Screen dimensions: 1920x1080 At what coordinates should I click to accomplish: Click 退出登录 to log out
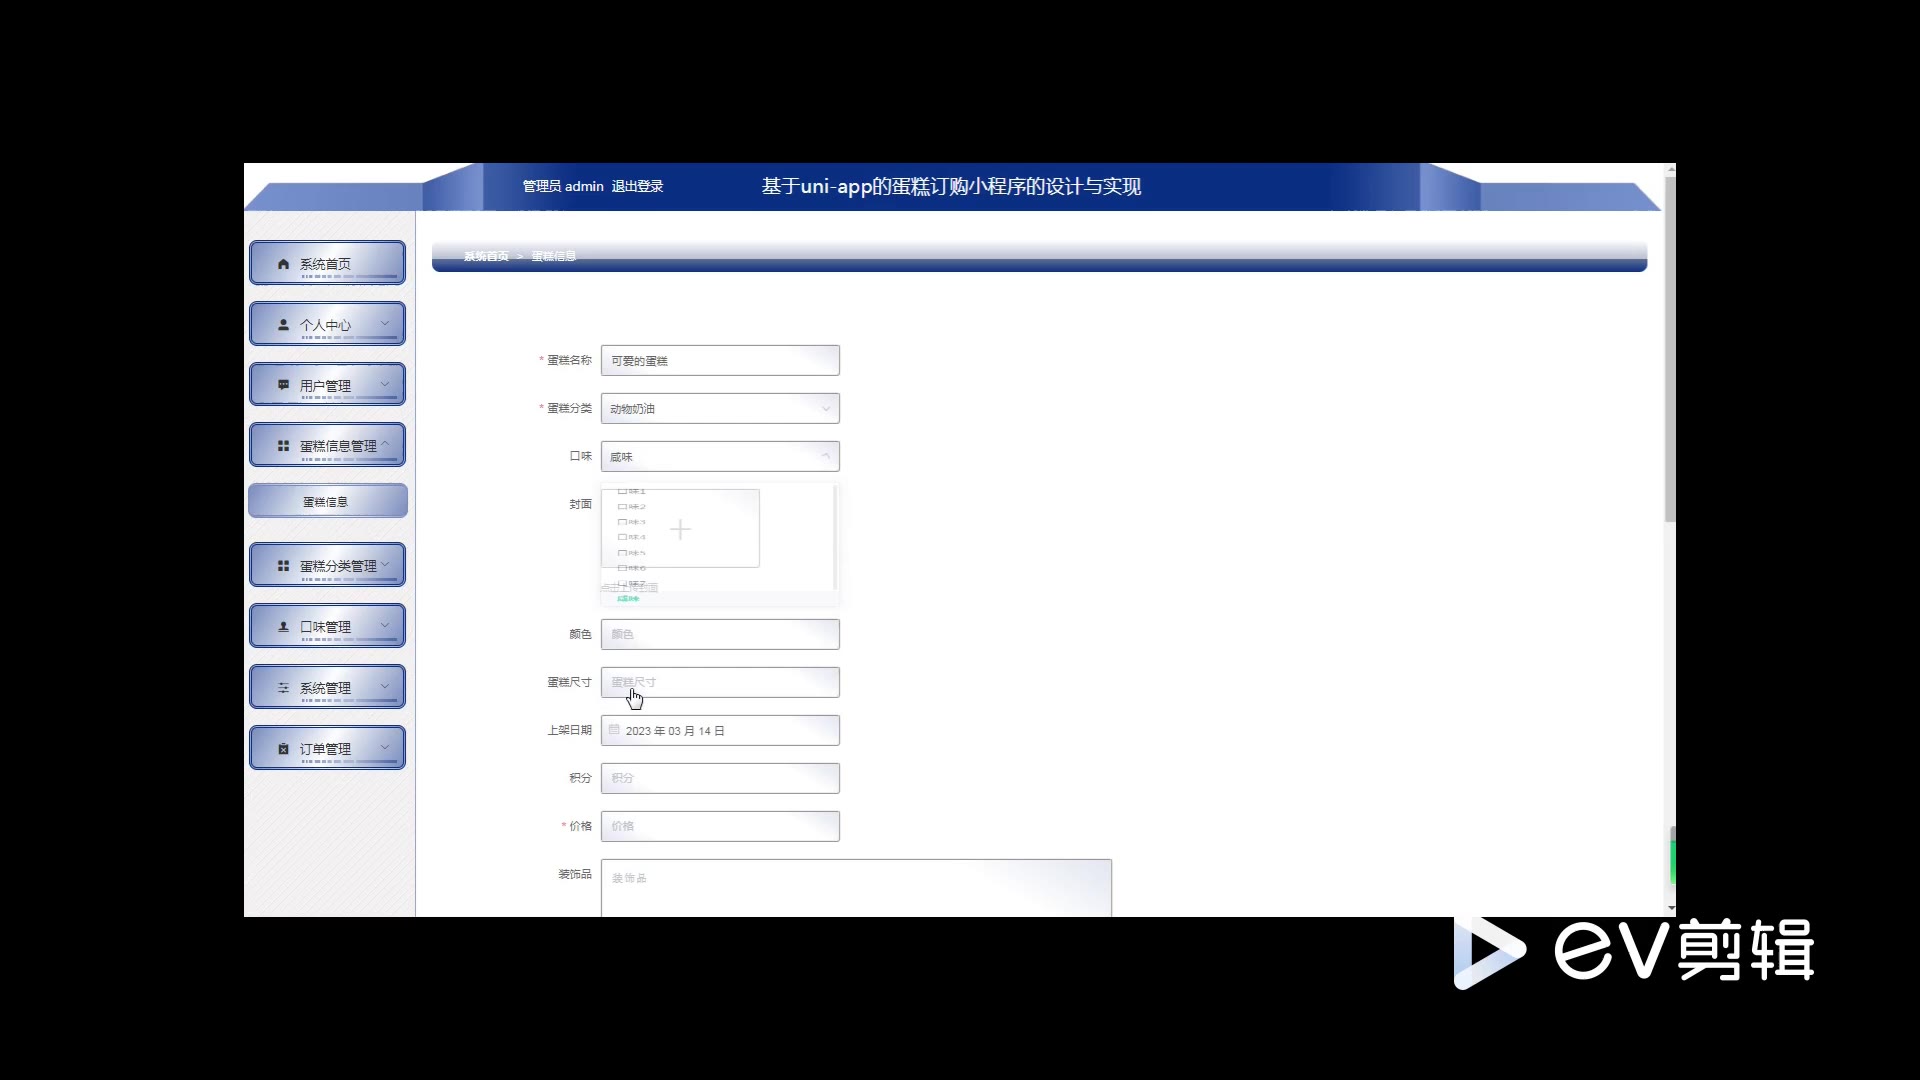click(x=637, y=186)
